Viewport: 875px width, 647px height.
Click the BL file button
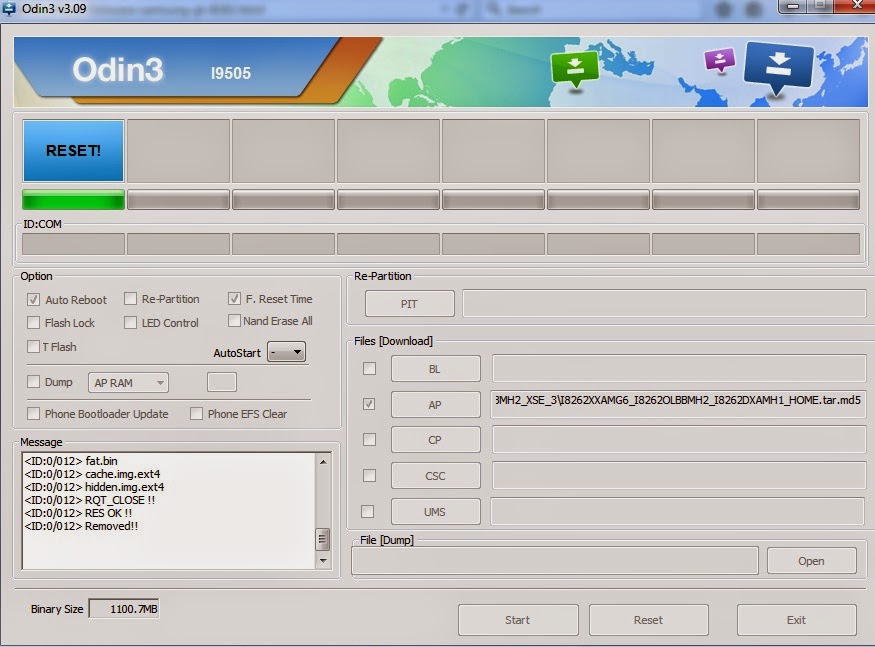[x=435, y=368]
